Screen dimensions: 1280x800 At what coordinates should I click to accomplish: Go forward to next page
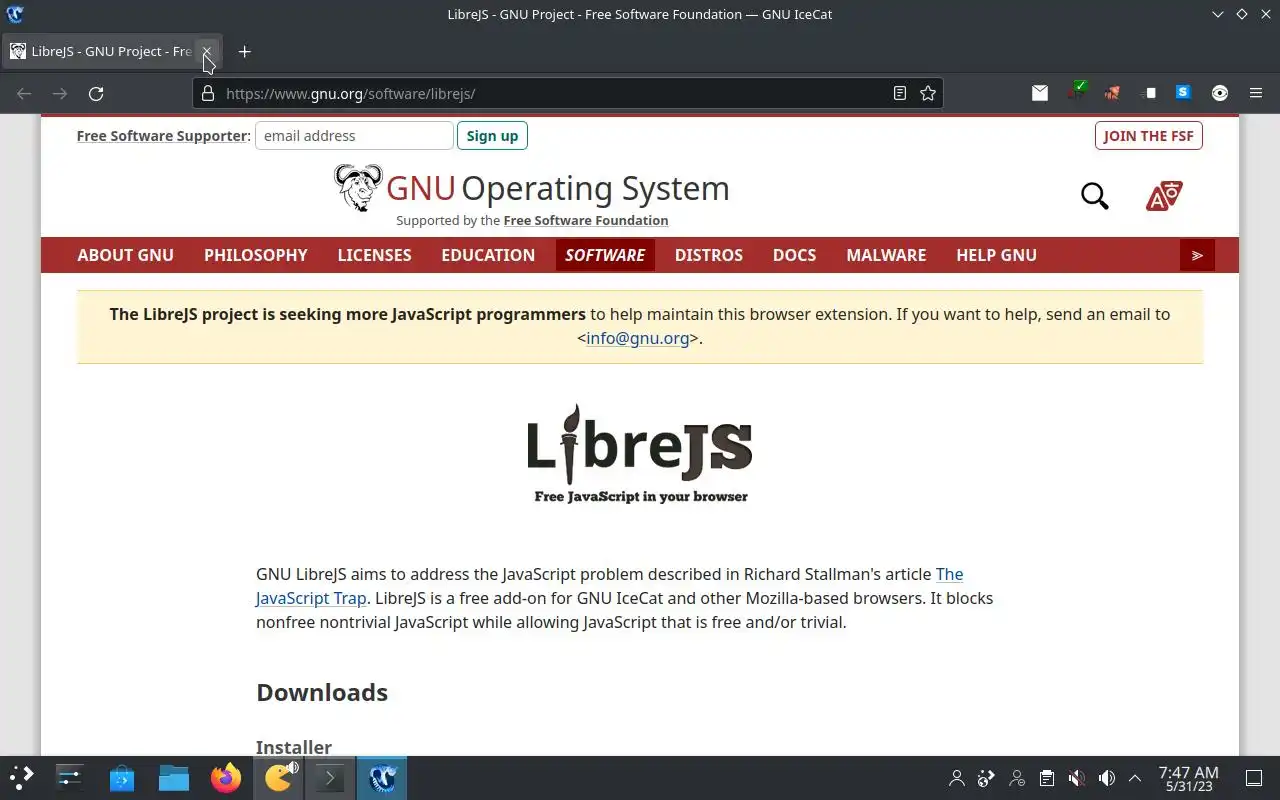pos(60,93)
